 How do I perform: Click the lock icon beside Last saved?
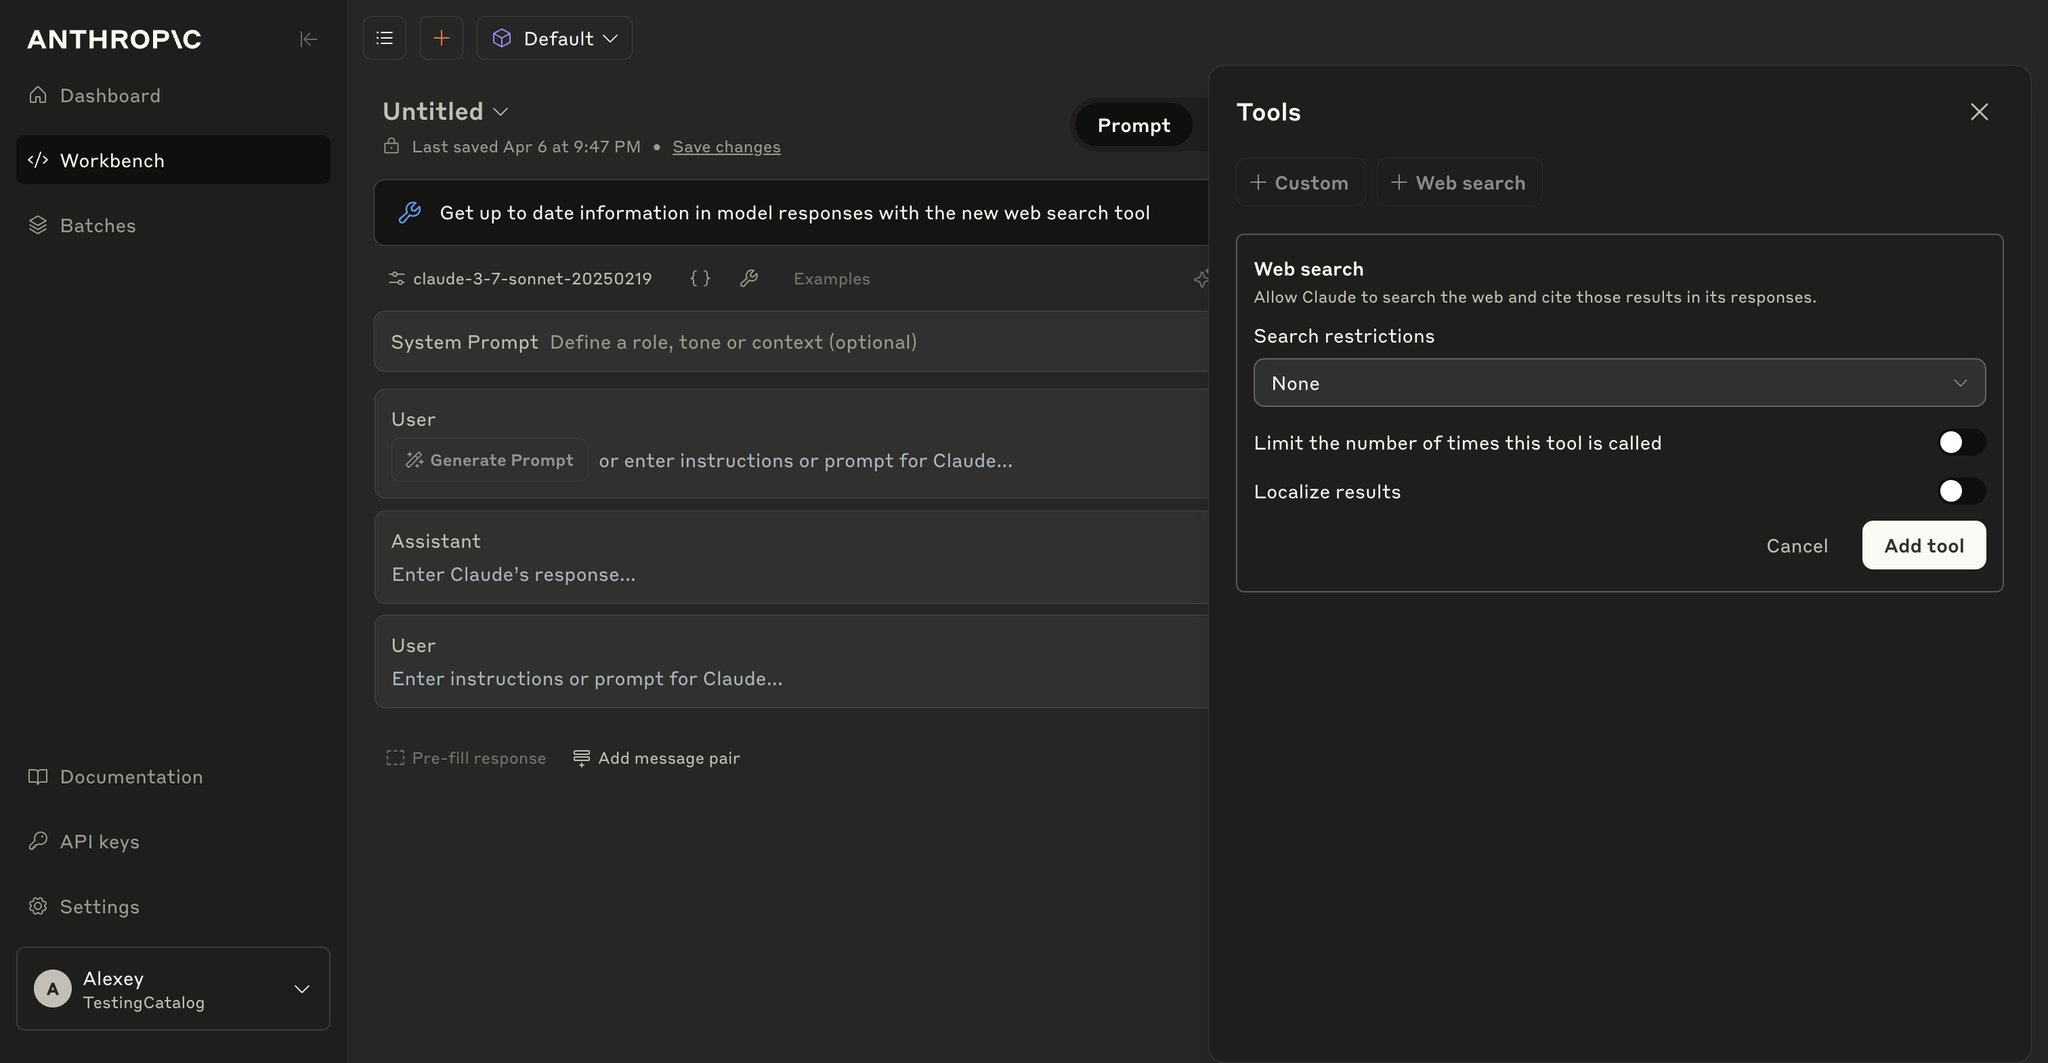click(x=391, y=147)
